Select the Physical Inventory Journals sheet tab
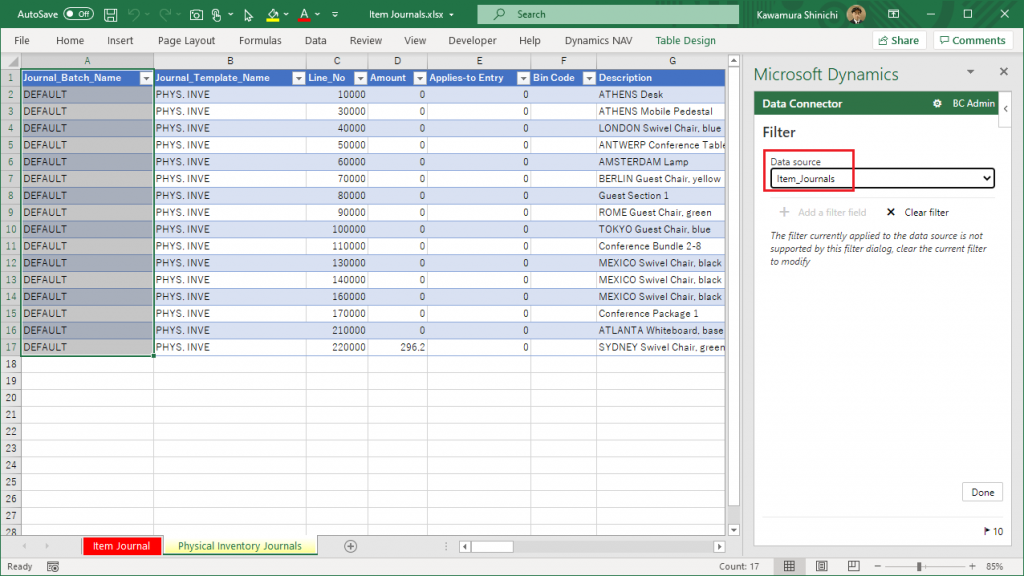The height and width of the screenshot is (576, 1024). coord(240,546)
